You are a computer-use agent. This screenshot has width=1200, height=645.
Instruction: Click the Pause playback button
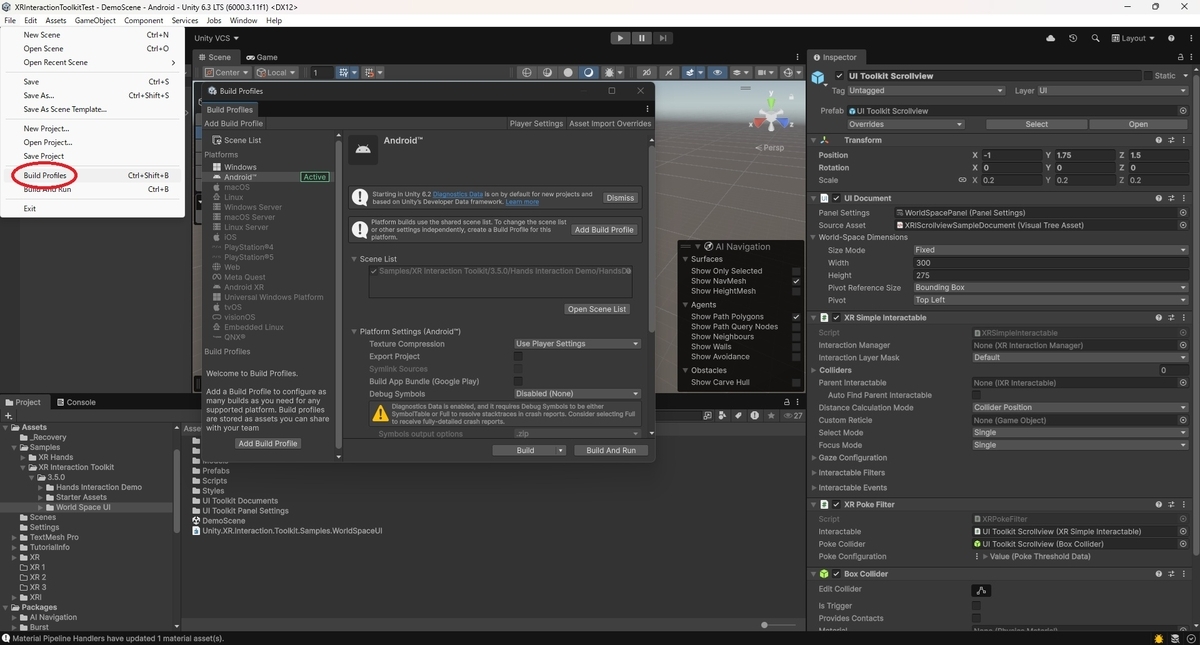tap(641, 38)
